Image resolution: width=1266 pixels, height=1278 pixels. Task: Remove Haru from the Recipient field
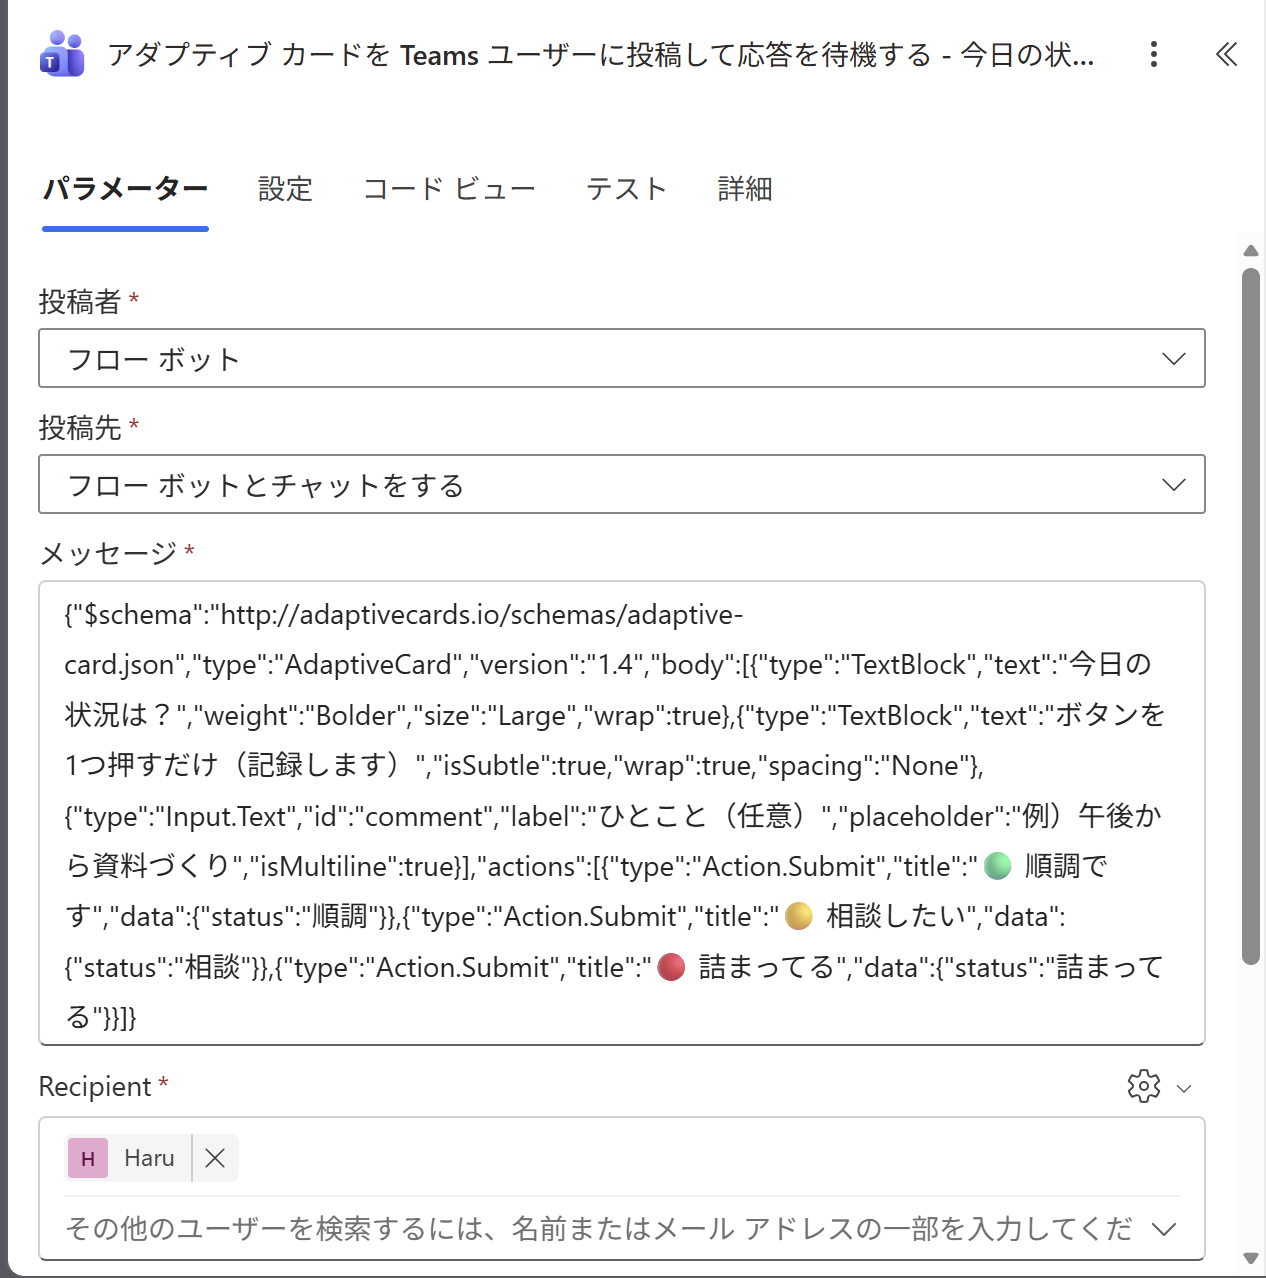215,1158
